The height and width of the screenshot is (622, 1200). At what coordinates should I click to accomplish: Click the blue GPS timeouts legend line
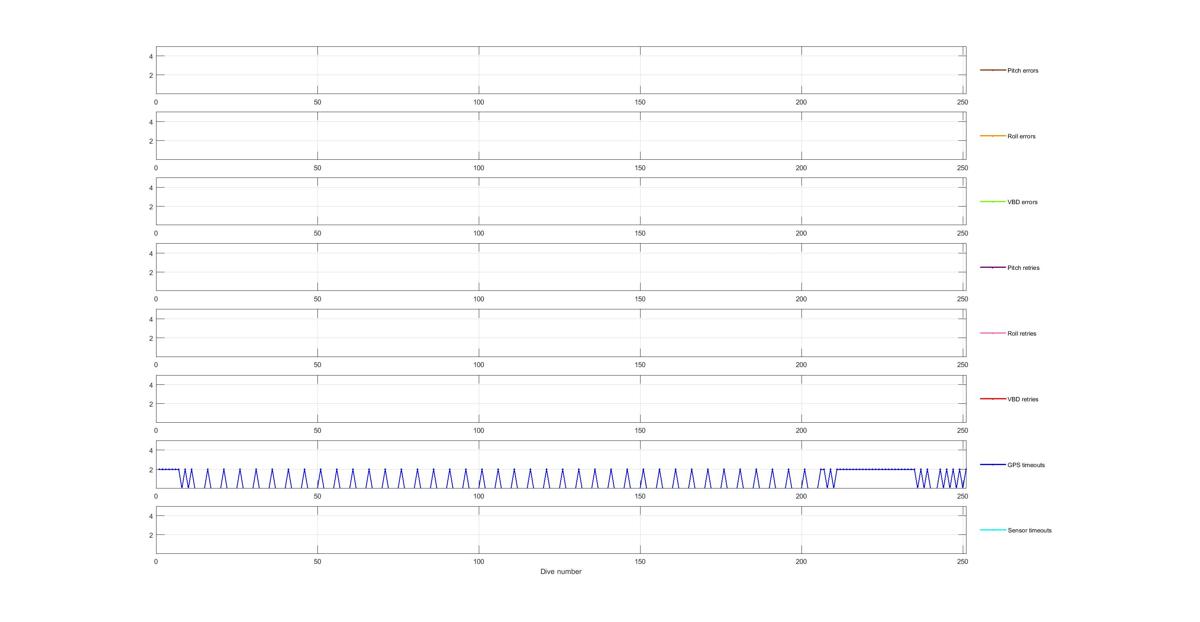[x=992, y=464]
